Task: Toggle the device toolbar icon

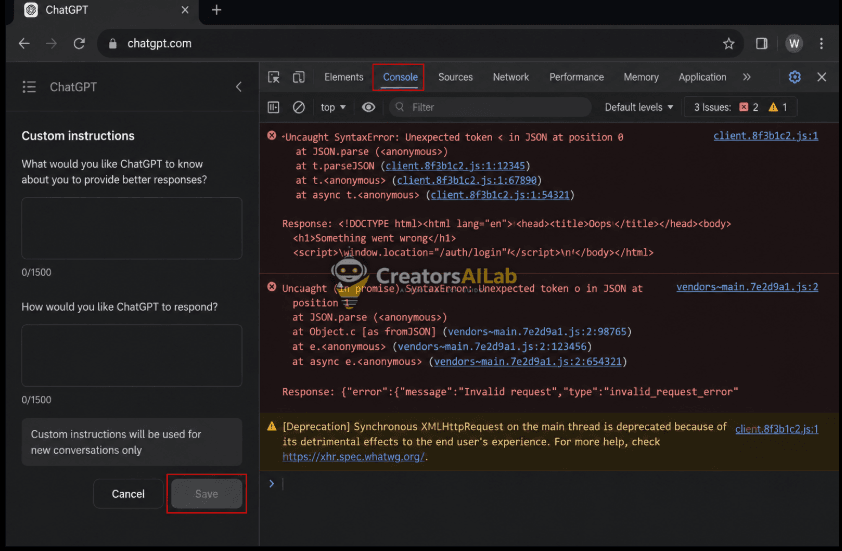Action: click(x=299, y=77)
